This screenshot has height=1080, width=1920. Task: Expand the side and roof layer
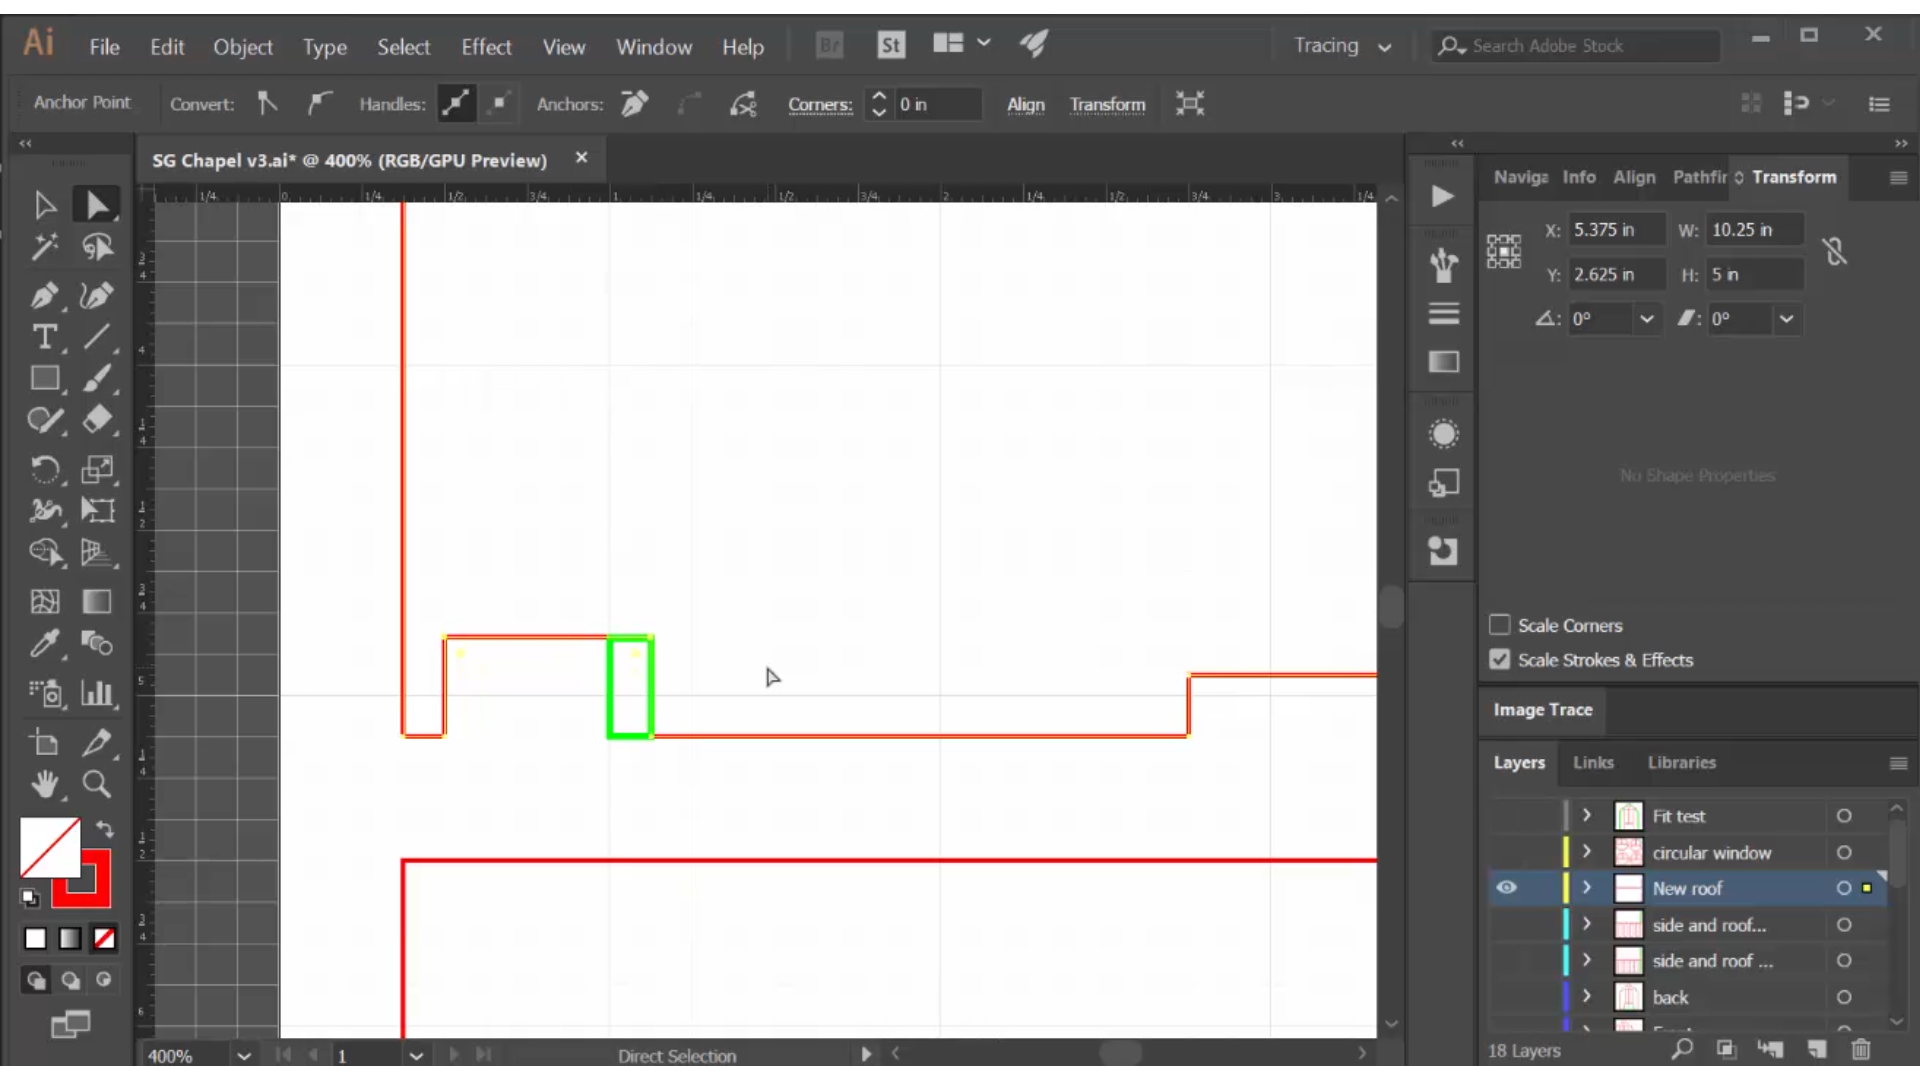click(1586, 924)
